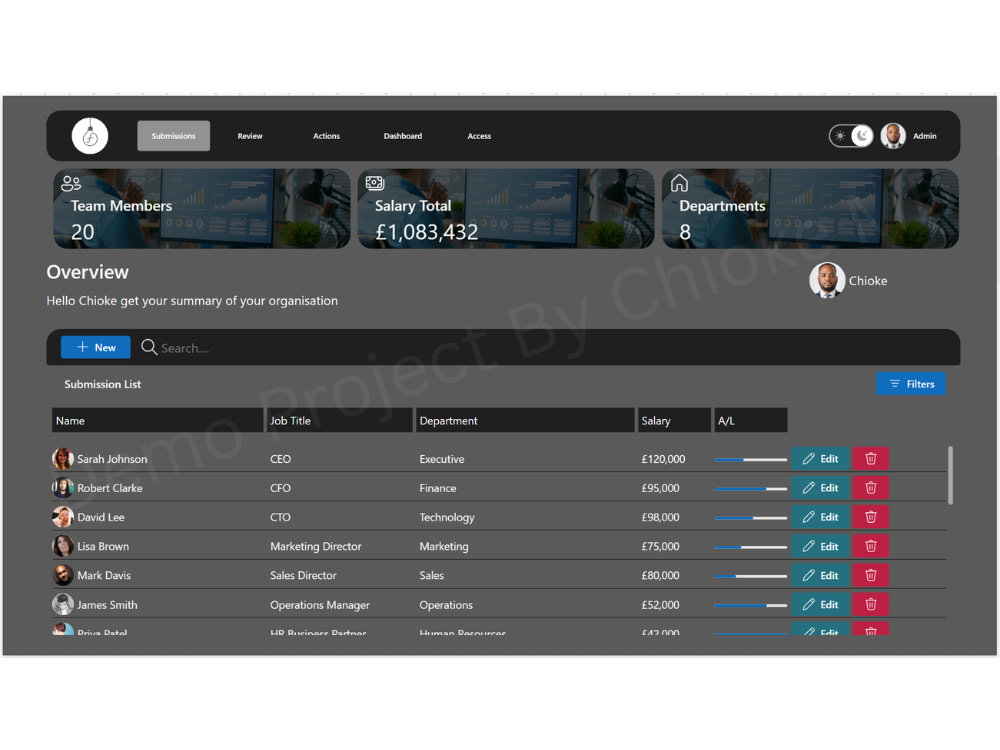Open the Salary Total card
This screenshot has width=1000, height=750.
click(x=506, y=209)
